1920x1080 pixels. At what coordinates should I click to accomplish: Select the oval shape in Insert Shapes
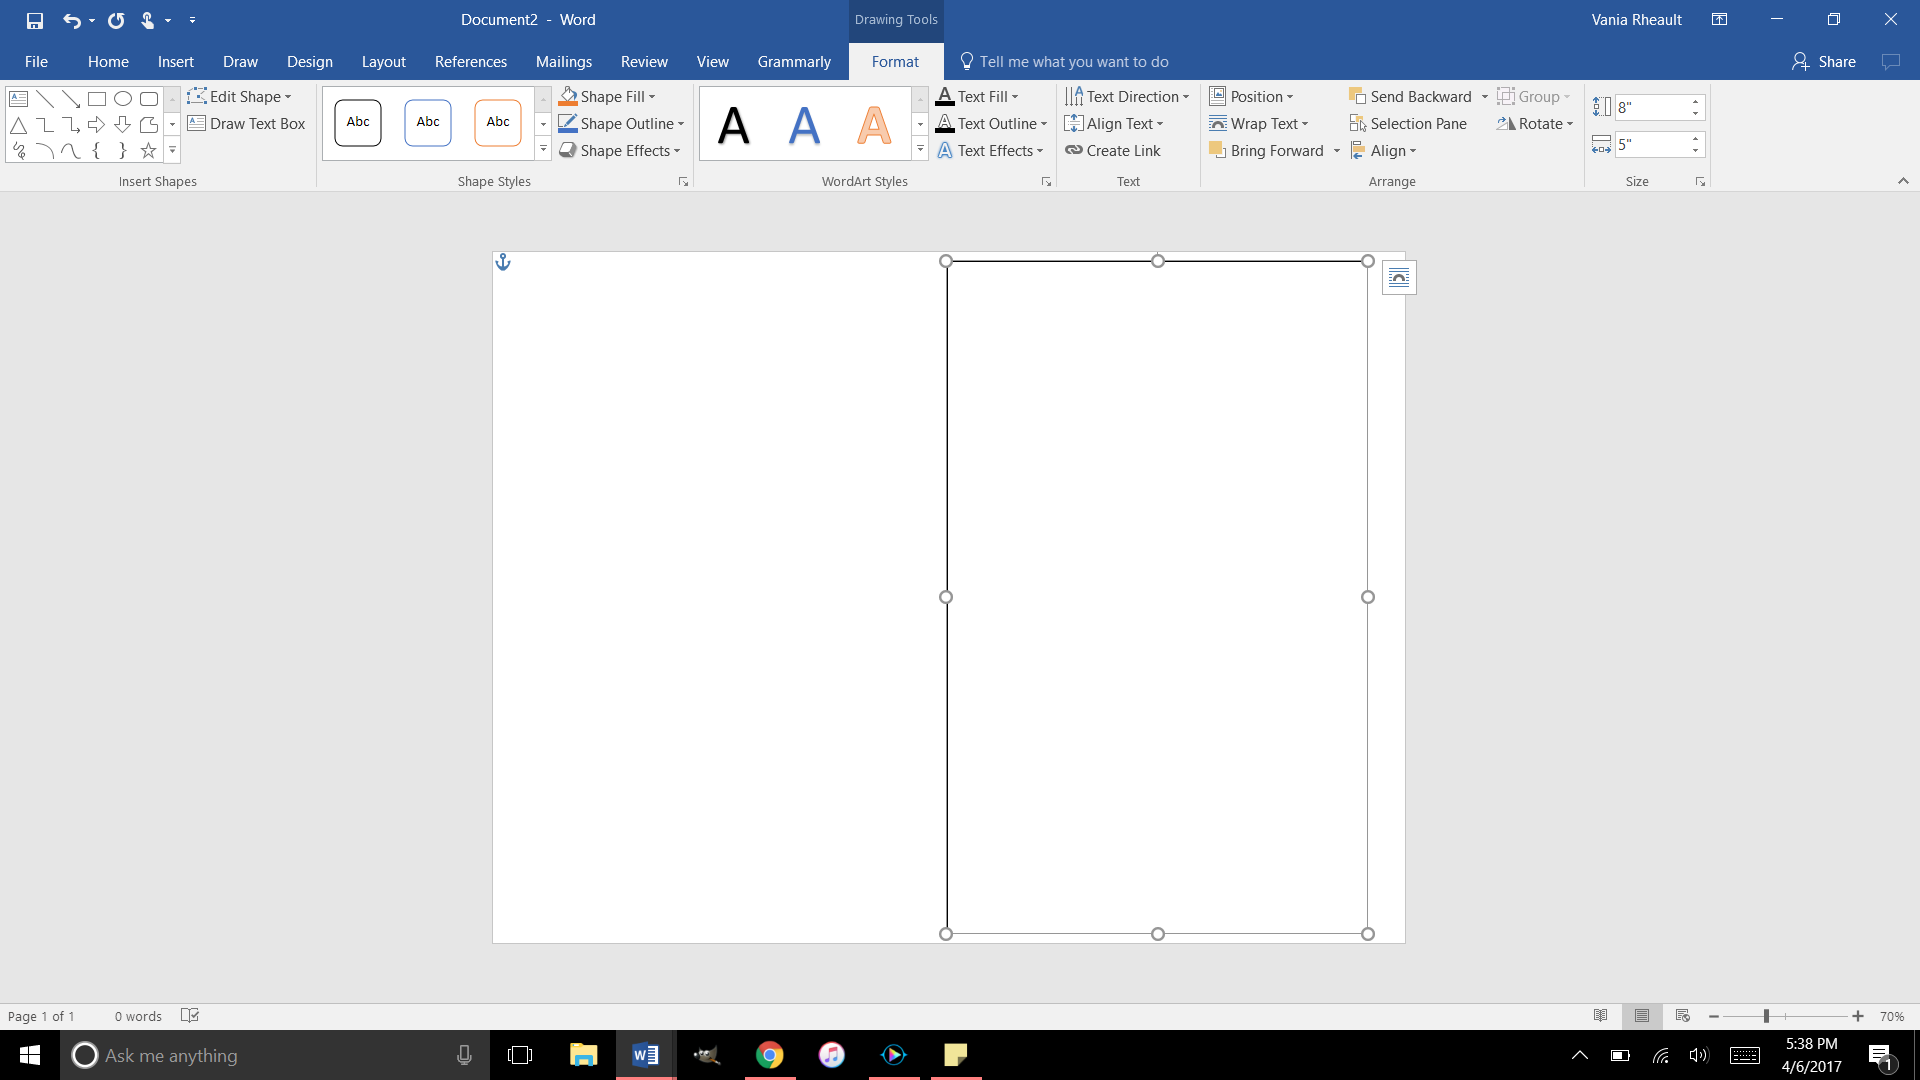[x=123, y=98]
